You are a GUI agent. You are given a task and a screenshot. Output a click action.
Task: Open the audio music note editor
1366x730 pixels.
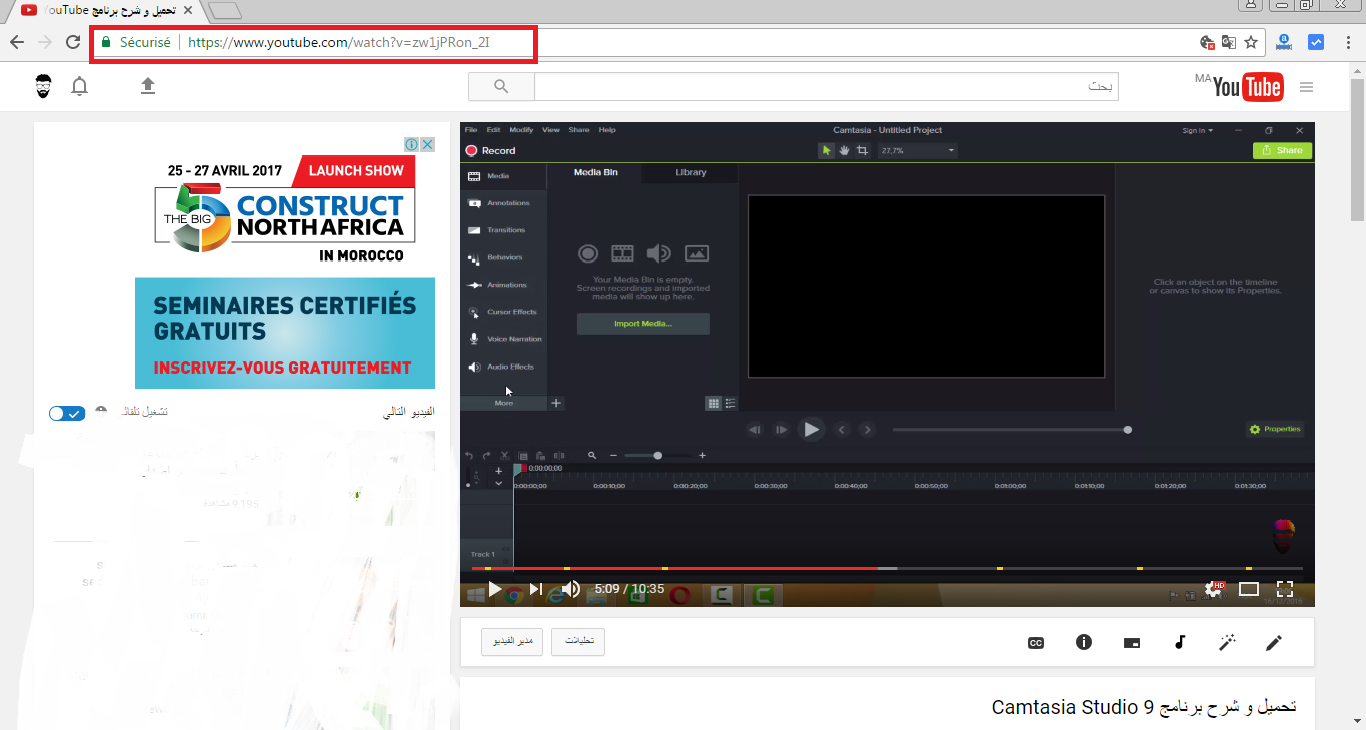click(x=1180, y=642)
